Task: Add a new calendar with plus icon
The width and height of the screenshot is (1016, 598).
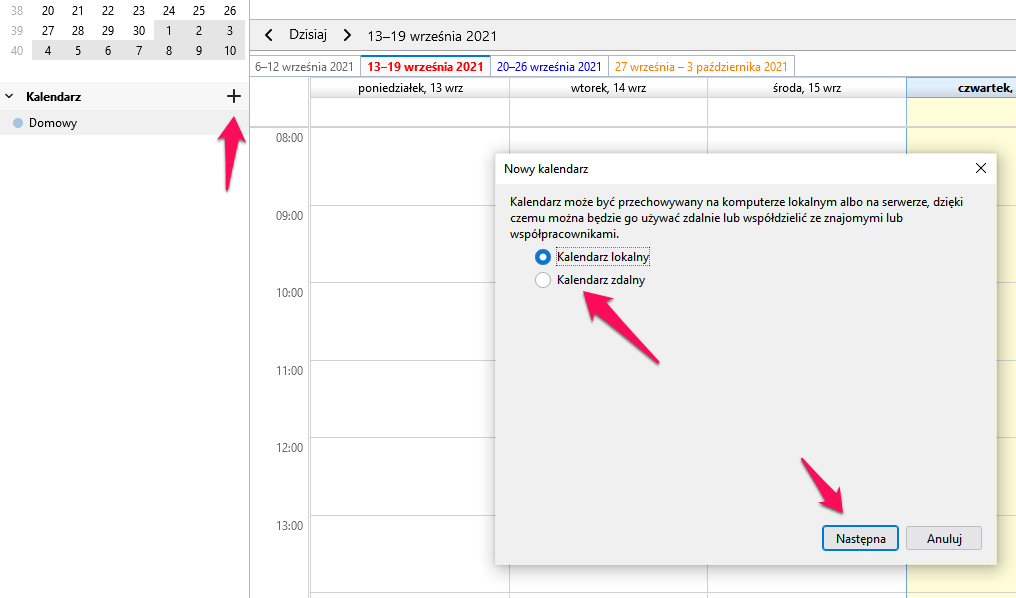Action: [234, 97]
